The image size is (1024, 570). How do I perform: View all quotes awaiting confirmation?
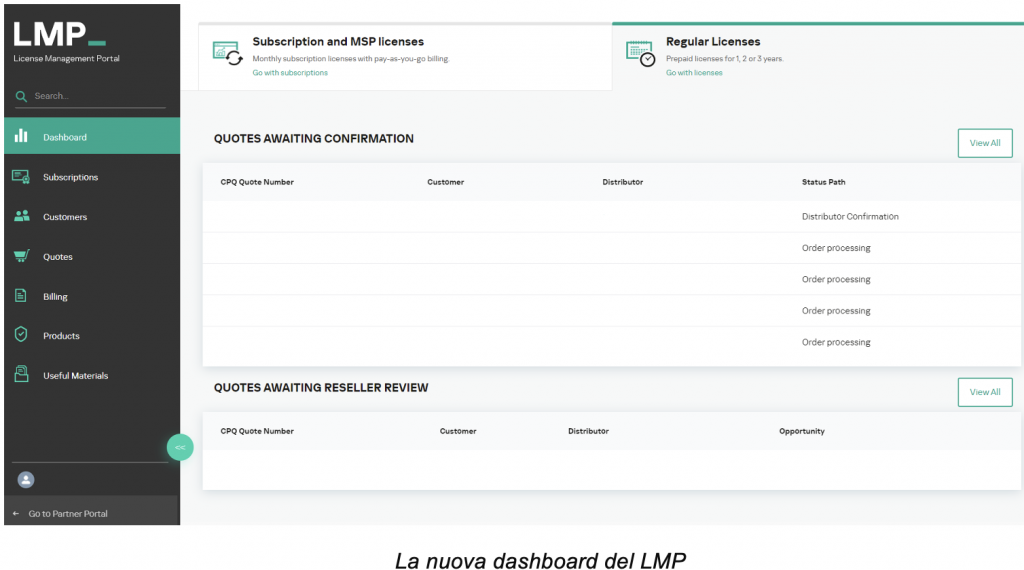984,143
